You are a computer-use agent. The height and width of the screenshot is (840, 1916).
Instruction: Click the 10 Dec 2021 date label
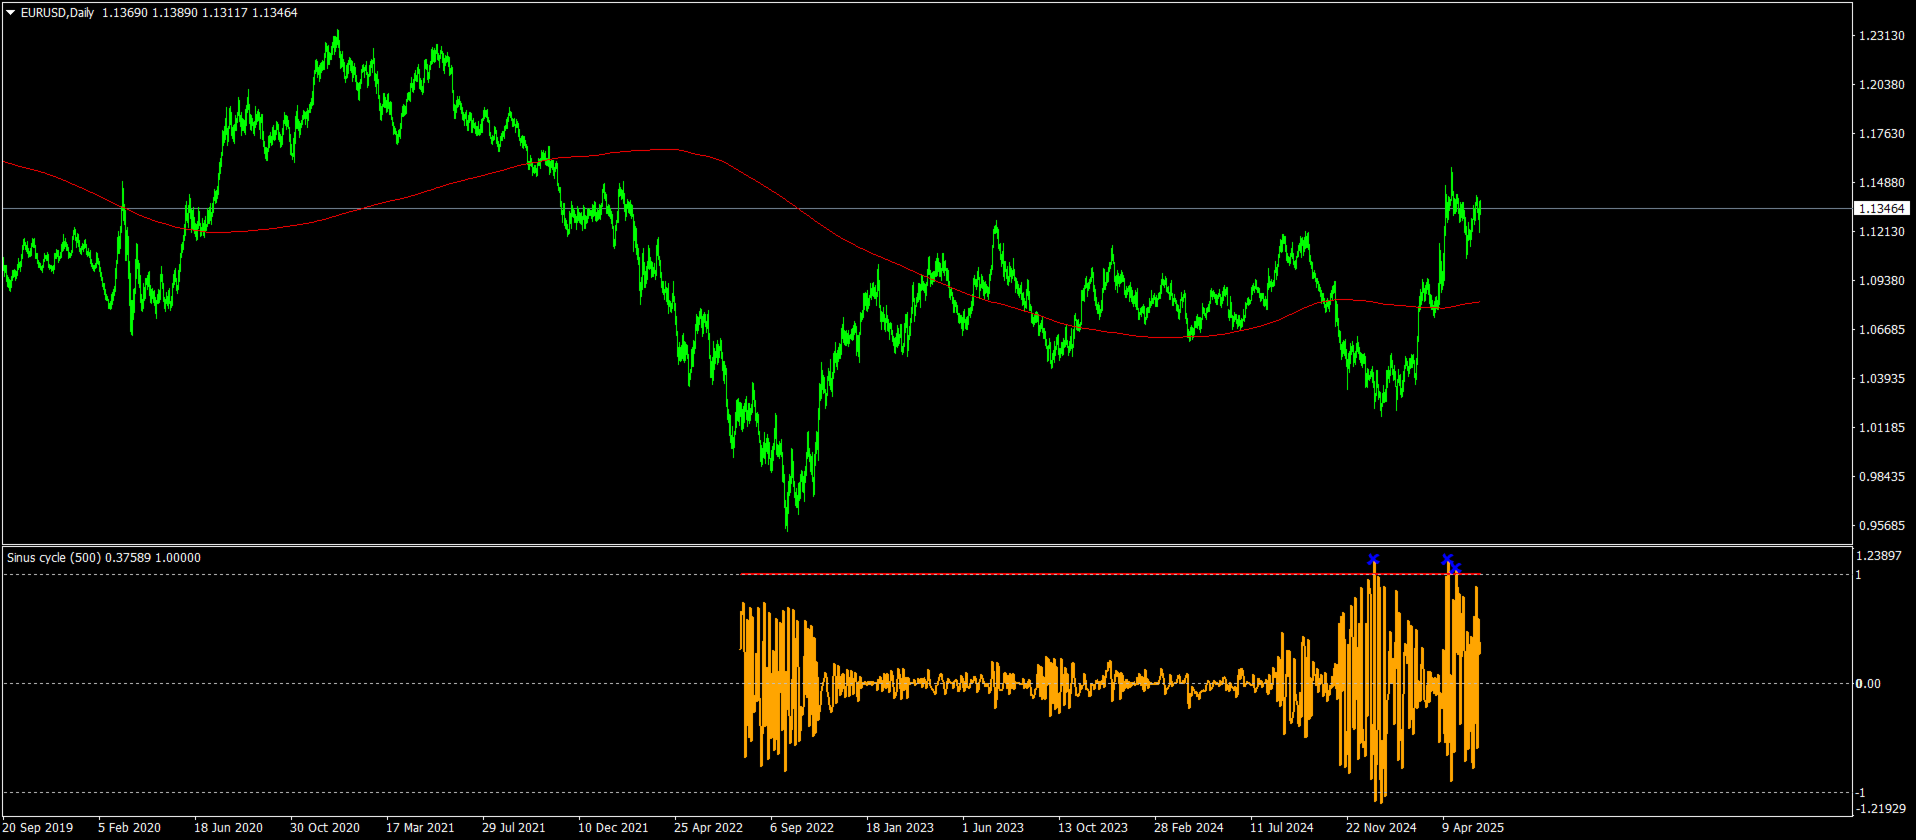pyautogui.click(x=613, y=828)
